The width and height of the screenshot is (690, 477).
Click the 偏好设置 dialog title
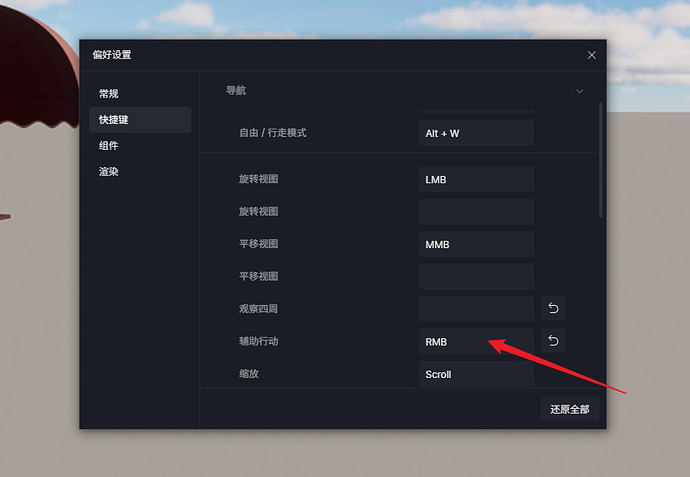(112, 55)
